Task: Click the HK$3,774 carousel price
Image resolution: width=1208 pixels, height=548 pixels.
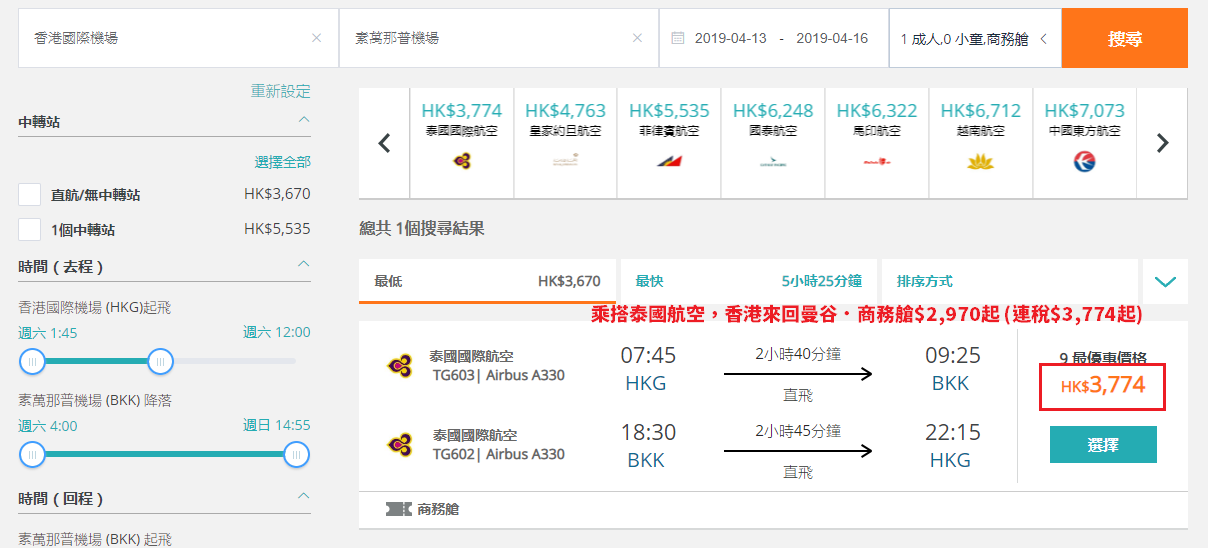Action: click(462, 111)
